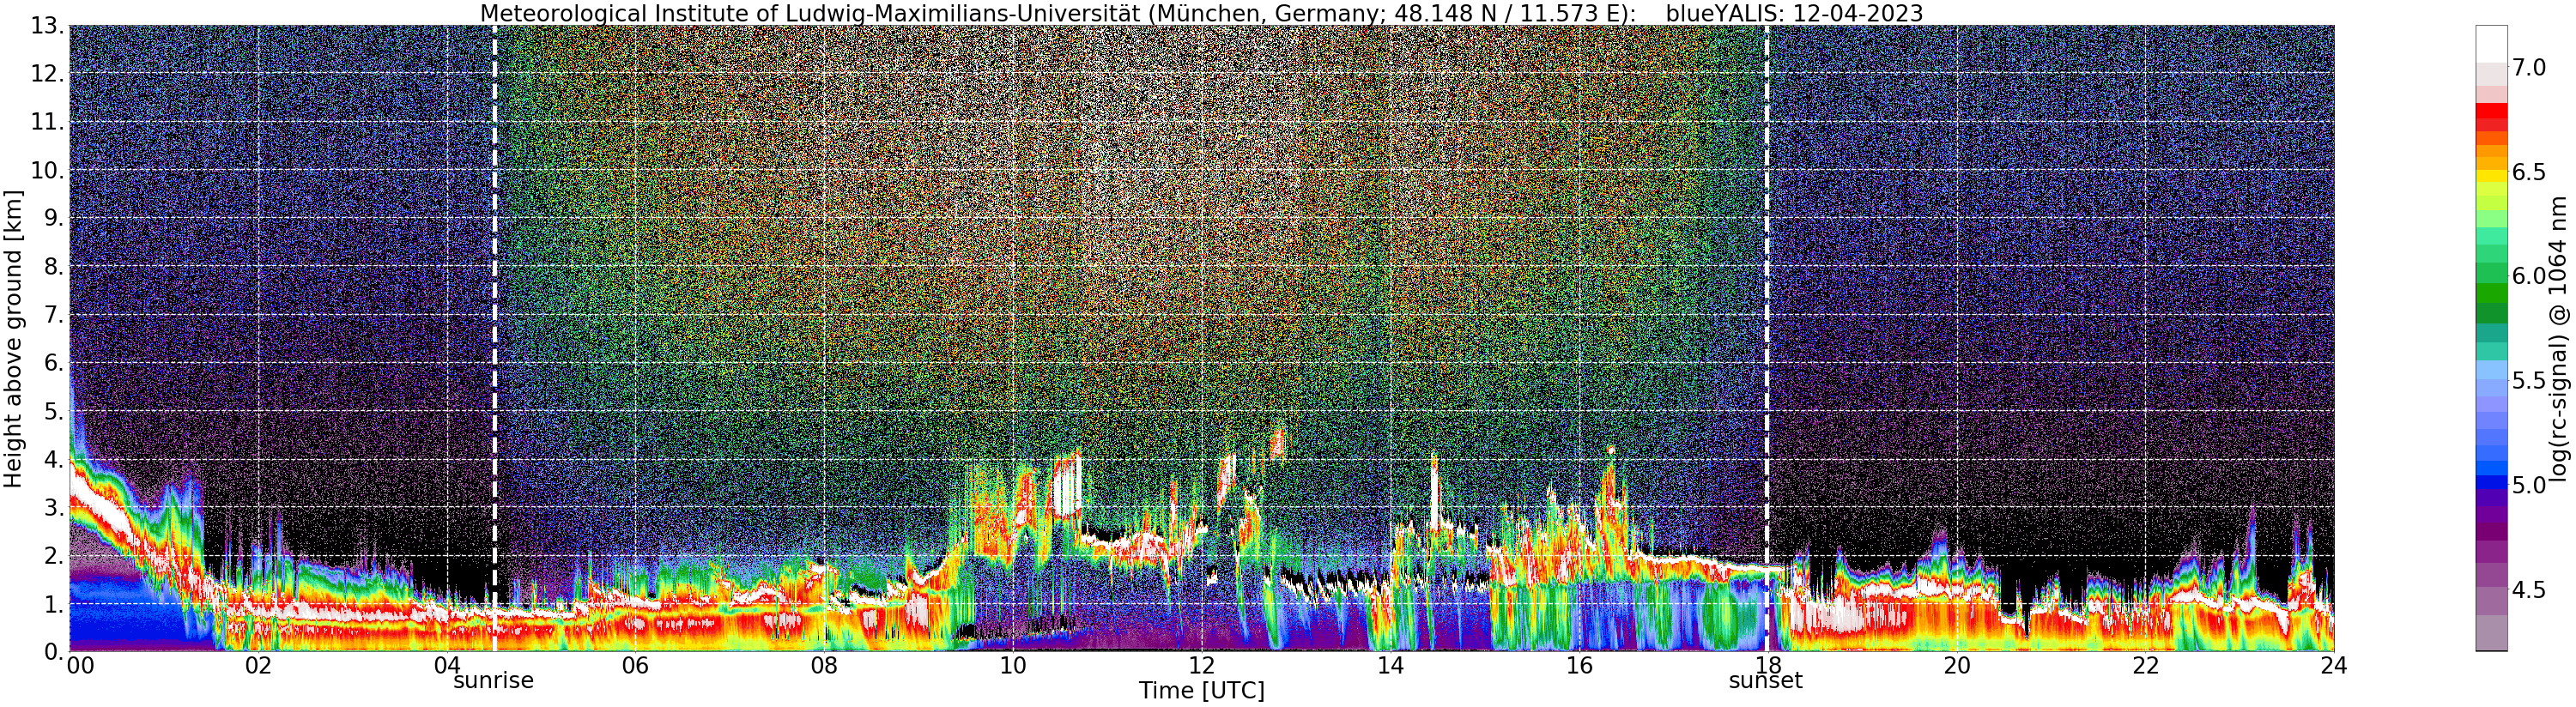Click the colorbar tick label '4.5'
The height and width of the screenshot is (707, 2576).
2529,589
